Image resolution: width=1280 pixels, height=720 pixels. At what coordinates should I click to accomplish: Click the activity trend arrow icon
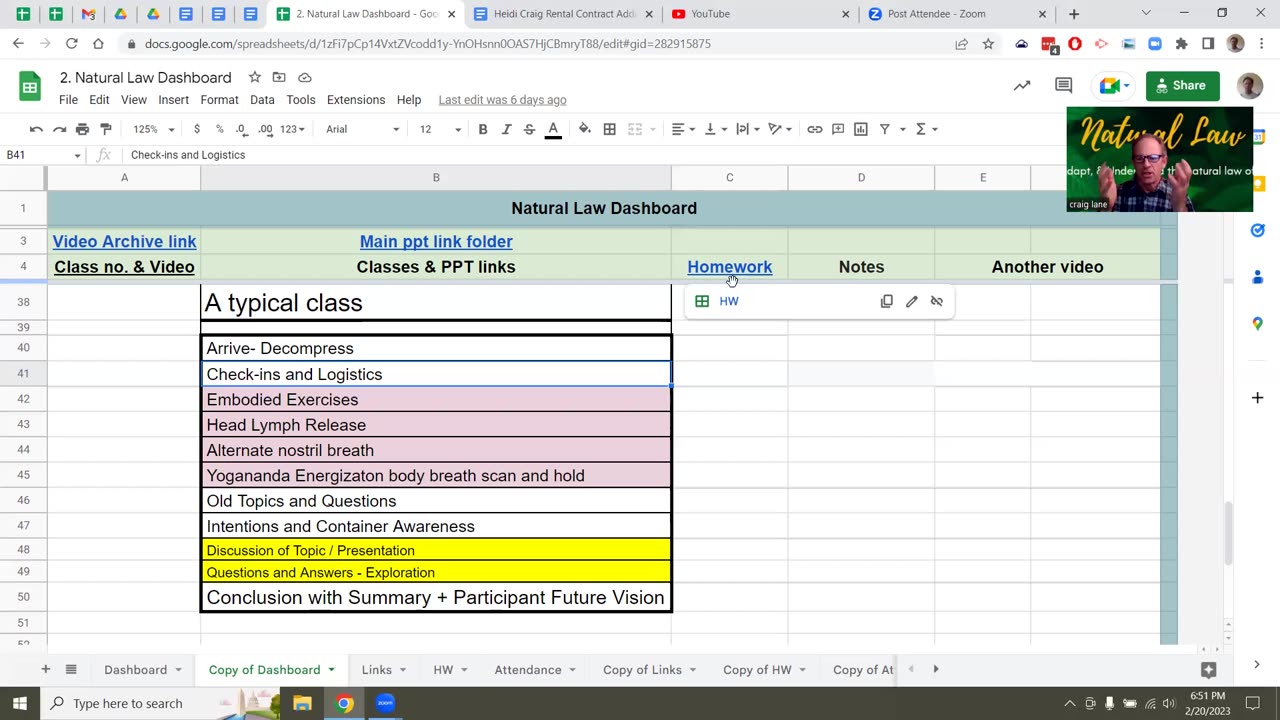point(1022,86)
